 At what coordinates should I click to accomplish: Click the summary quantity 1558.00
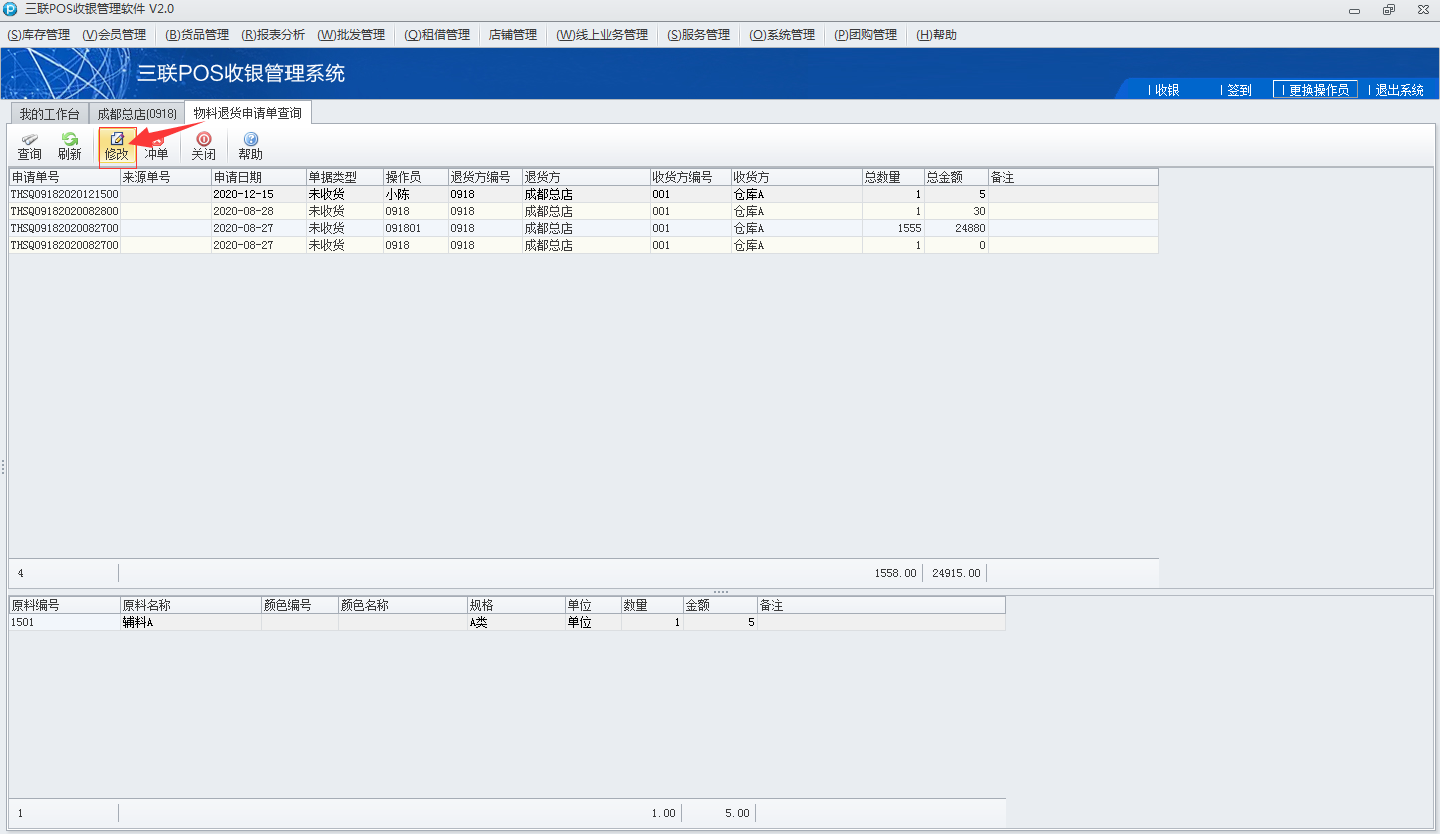coord(895,573)
